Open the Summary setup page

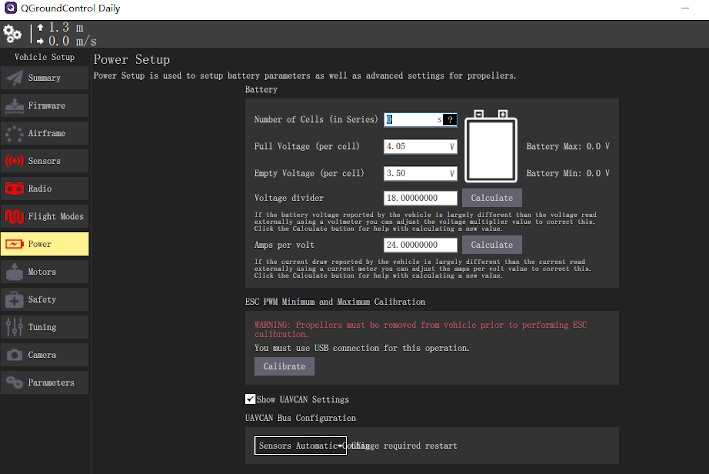pyautogui.click(x=45, y=78)
